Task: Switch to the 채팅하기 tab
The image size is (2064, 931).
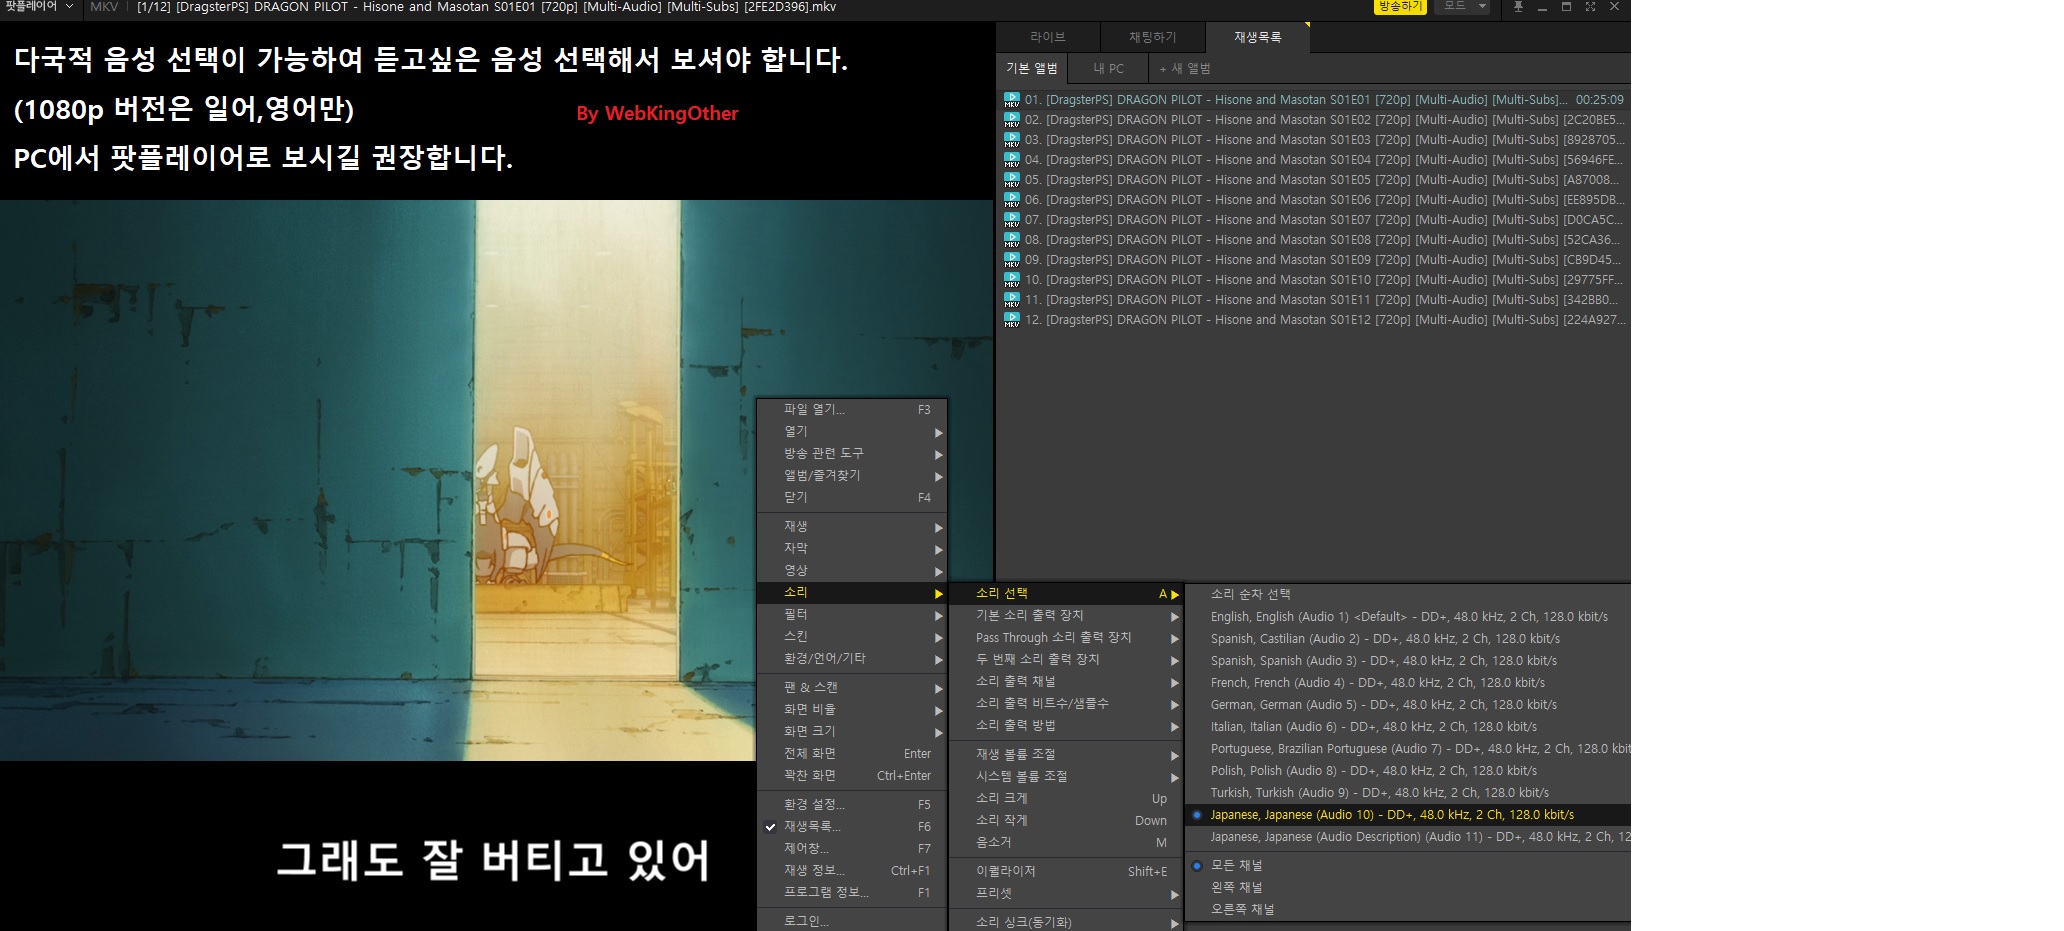Action: click(1152, 37)
